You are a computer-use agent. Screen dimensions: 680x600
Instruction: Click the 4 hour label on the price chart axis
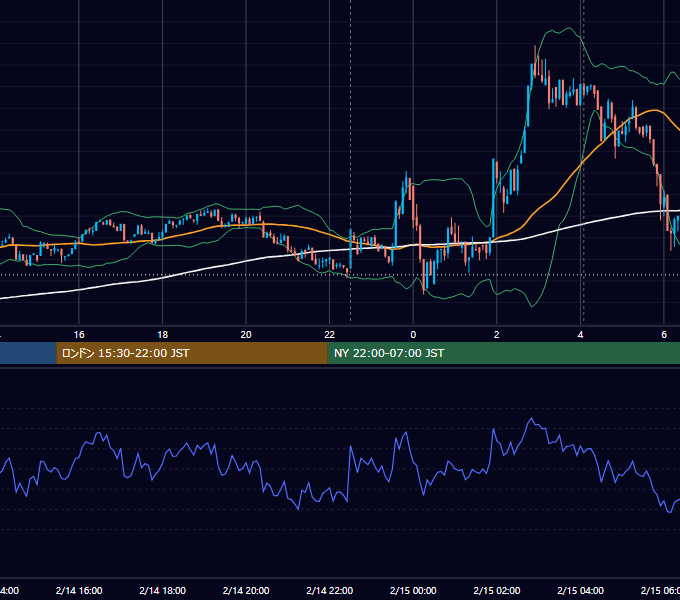click(580, 335)
